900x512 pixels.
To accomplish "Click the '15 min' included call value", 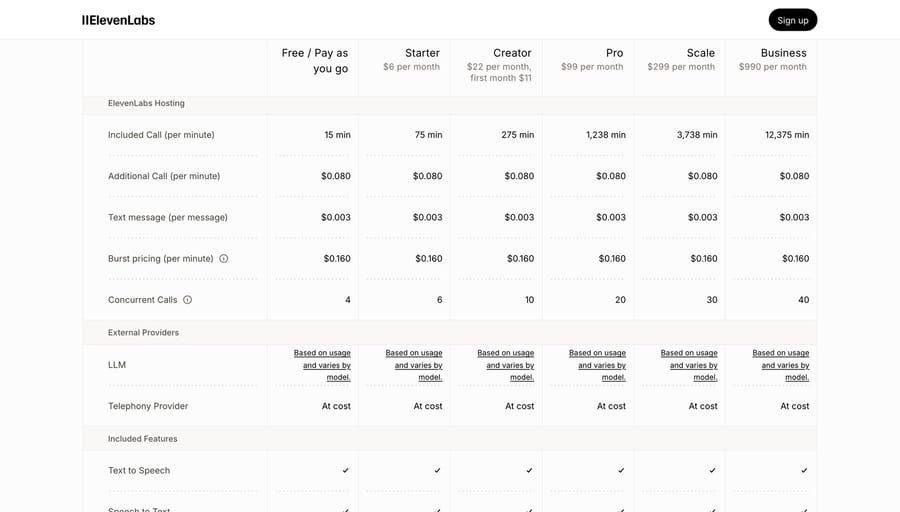I will click(338, 135).
